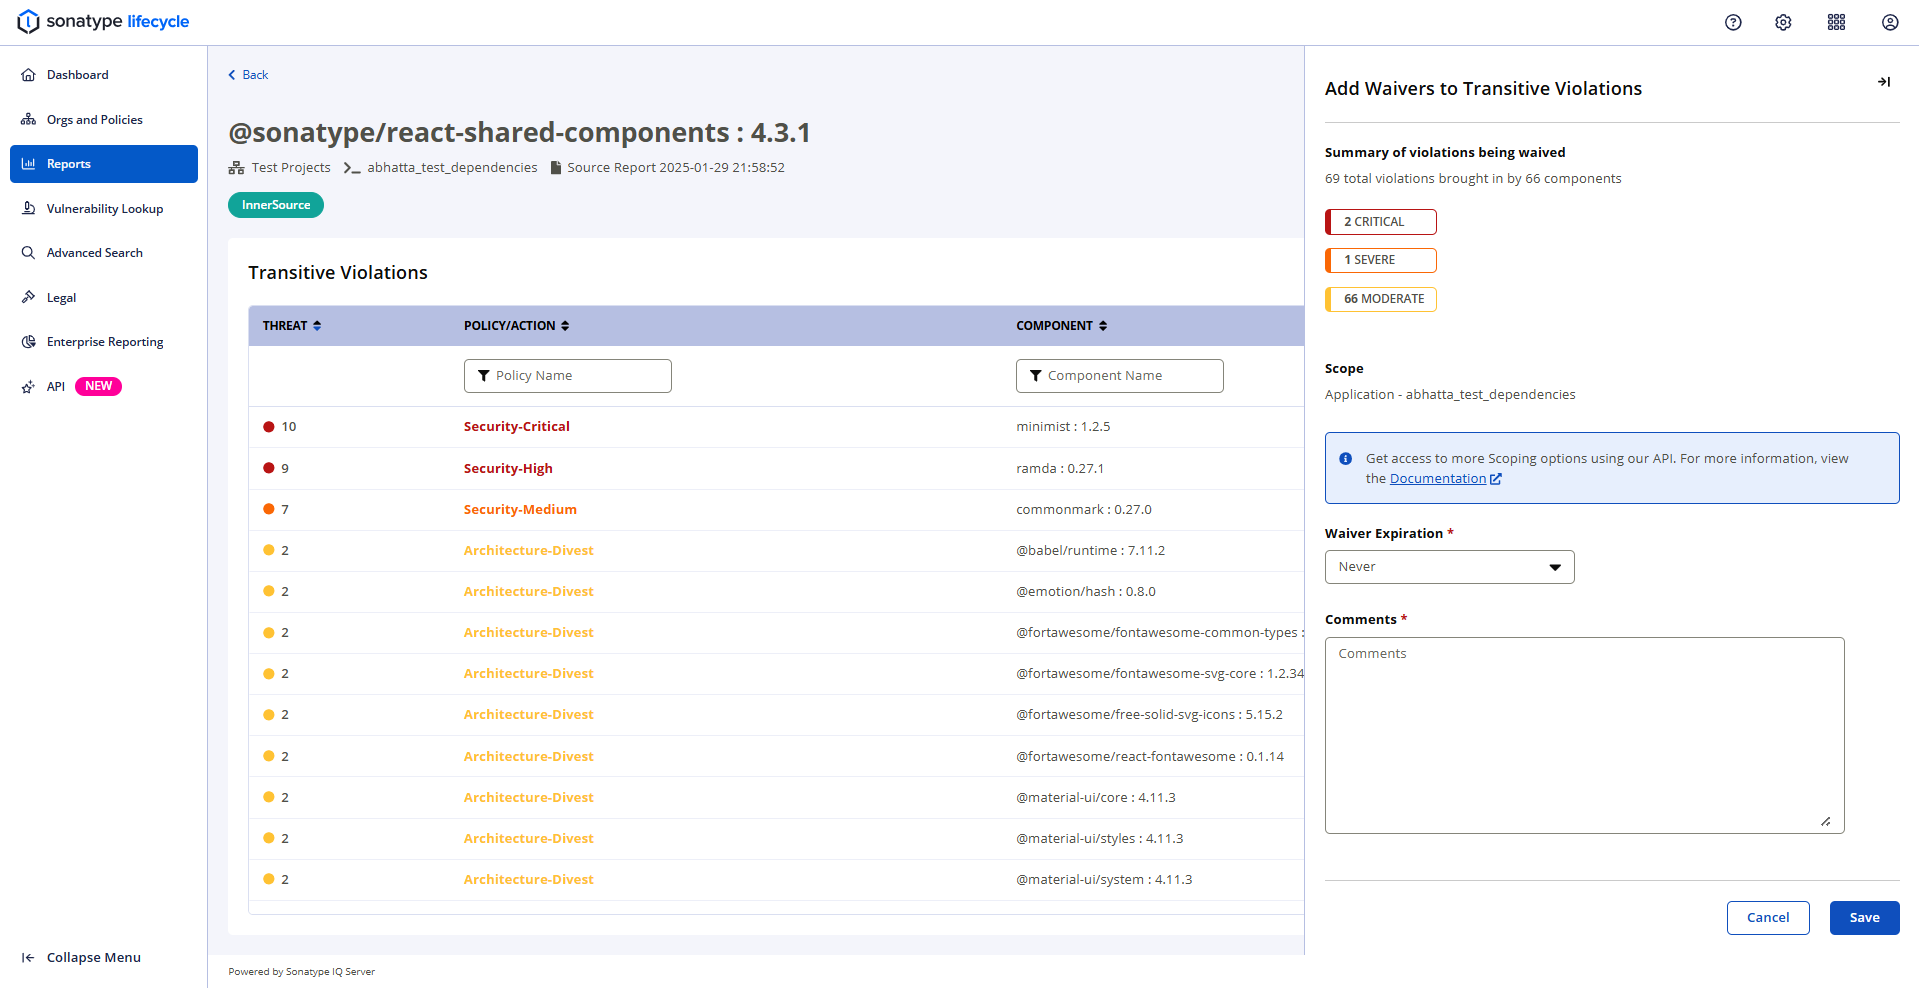Viewport: 1919px width, 988px height.
Task: Click the Advanced Search magnifier icon
Action: pos(28,252)
